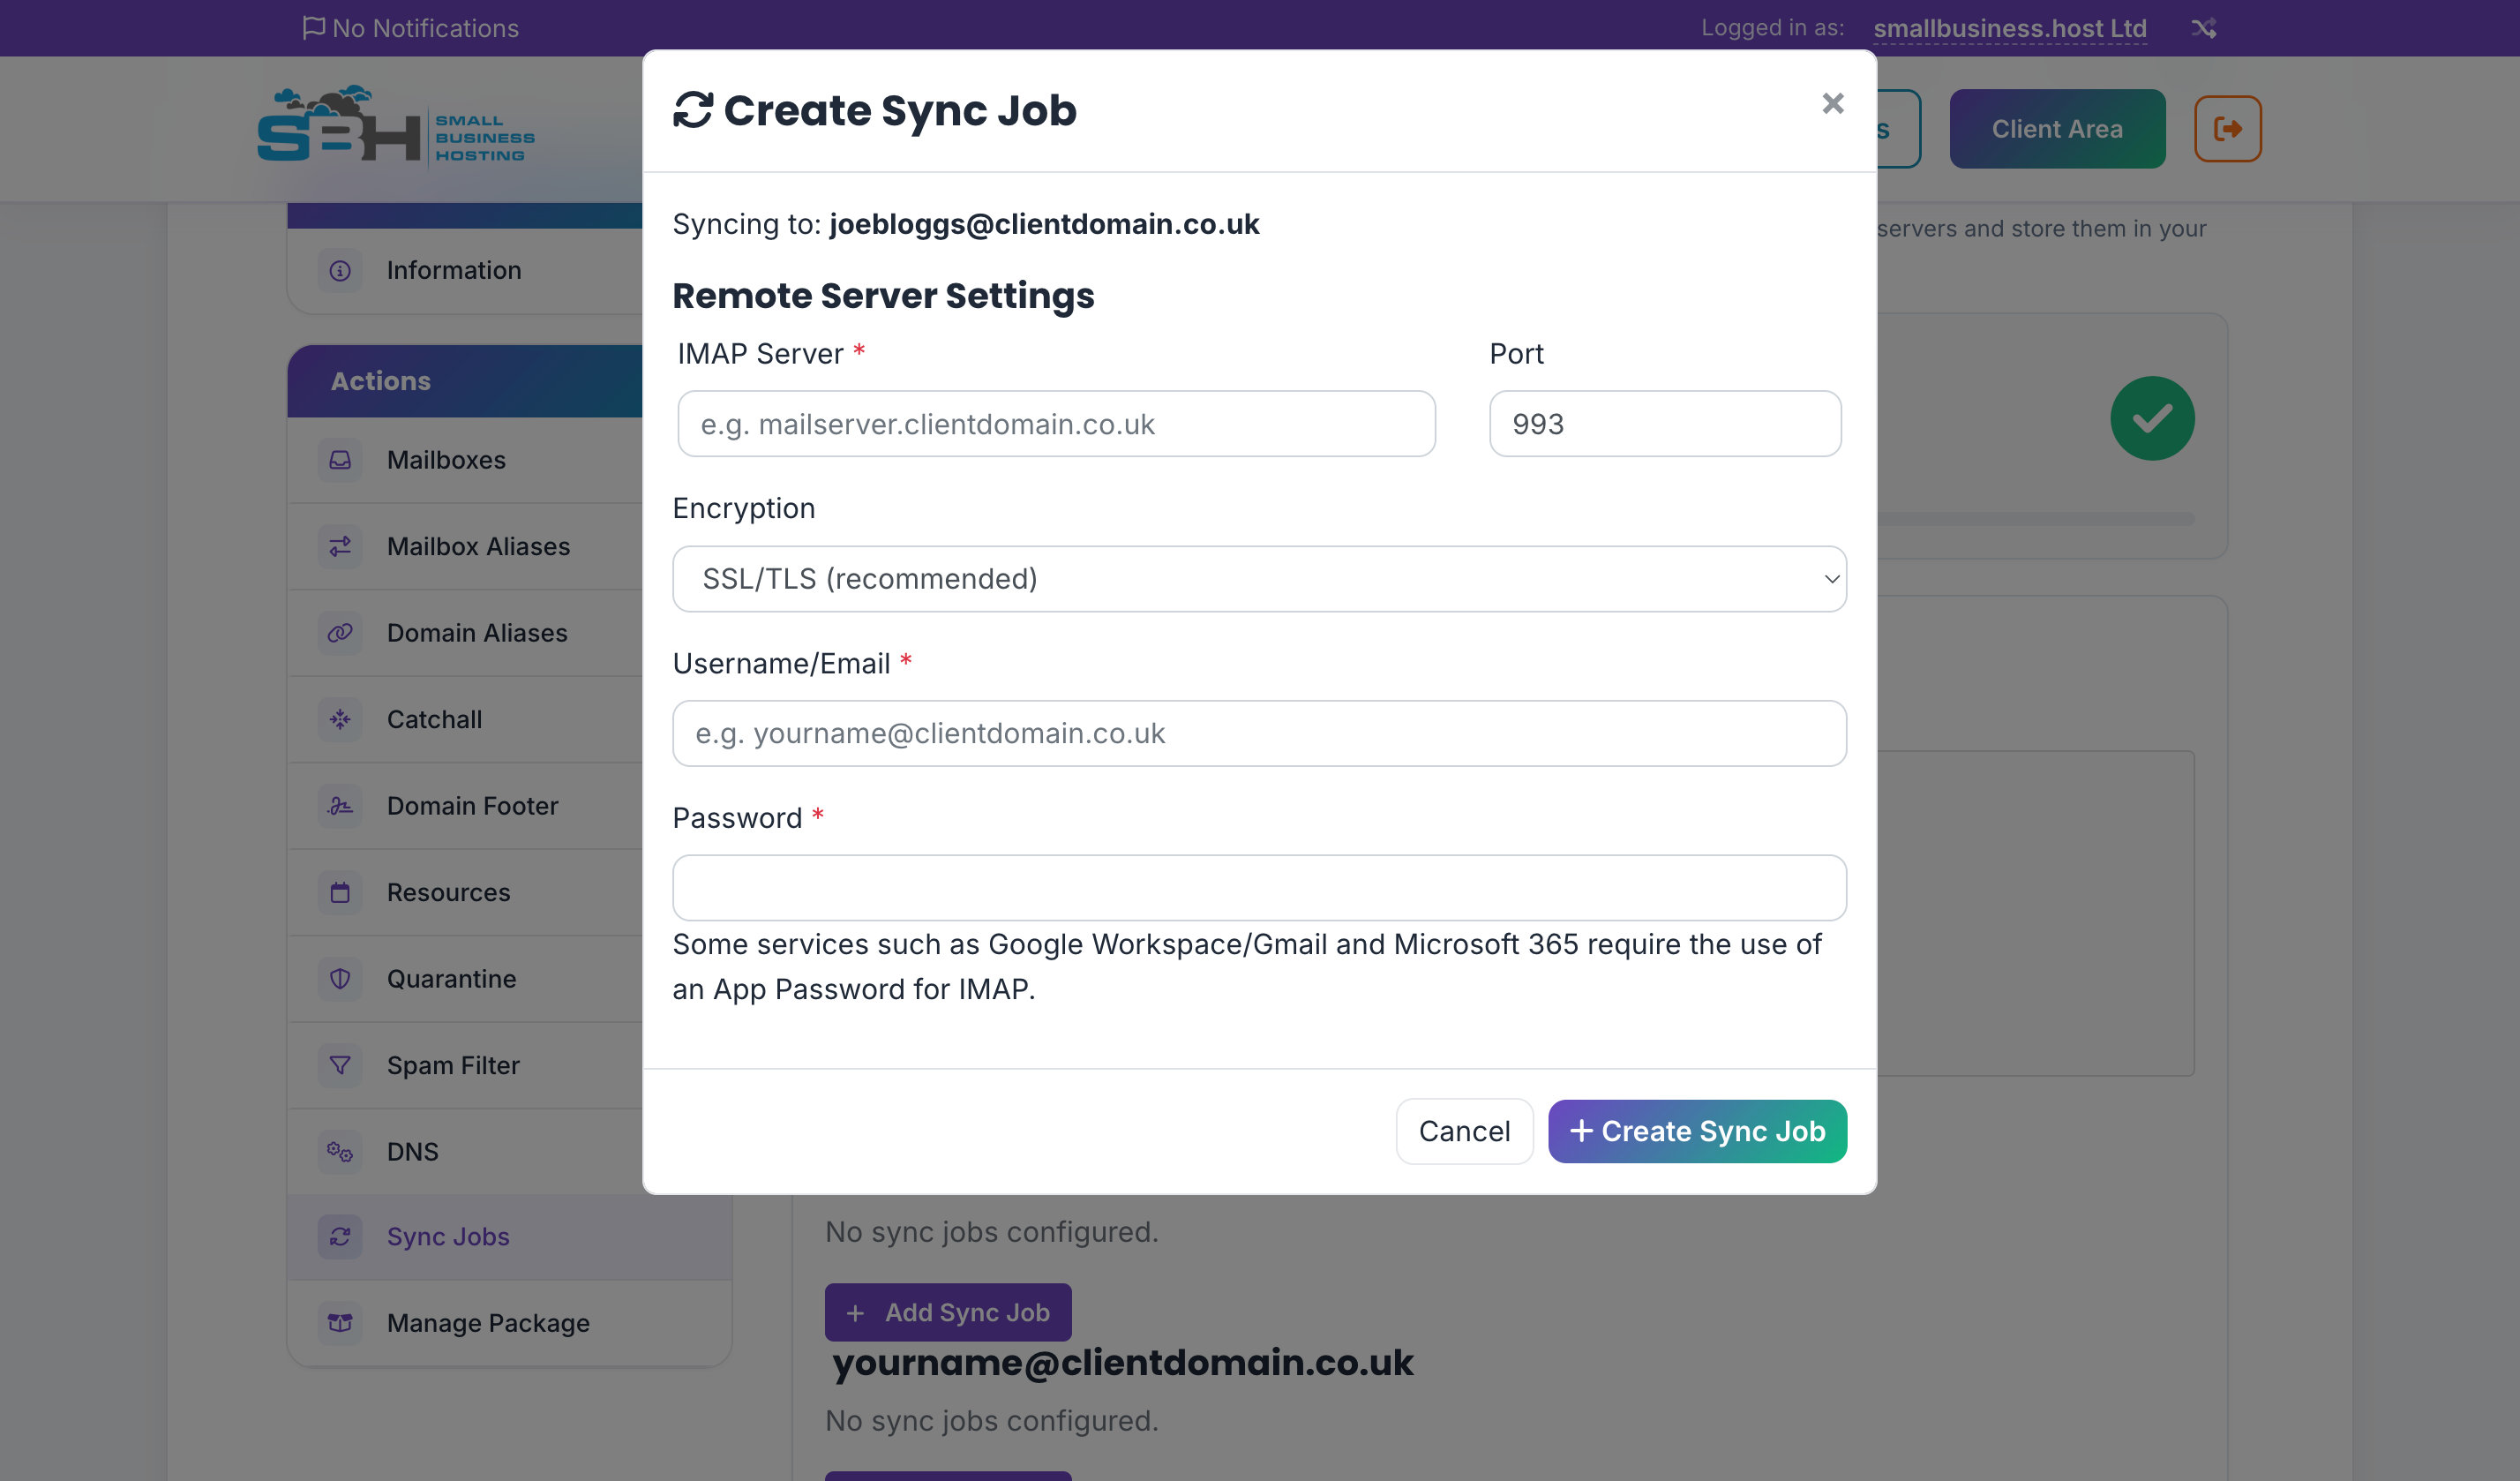Click the Domain Footer signature icon
Viewport: 2520px width, 1481px height.
[340, 806]
